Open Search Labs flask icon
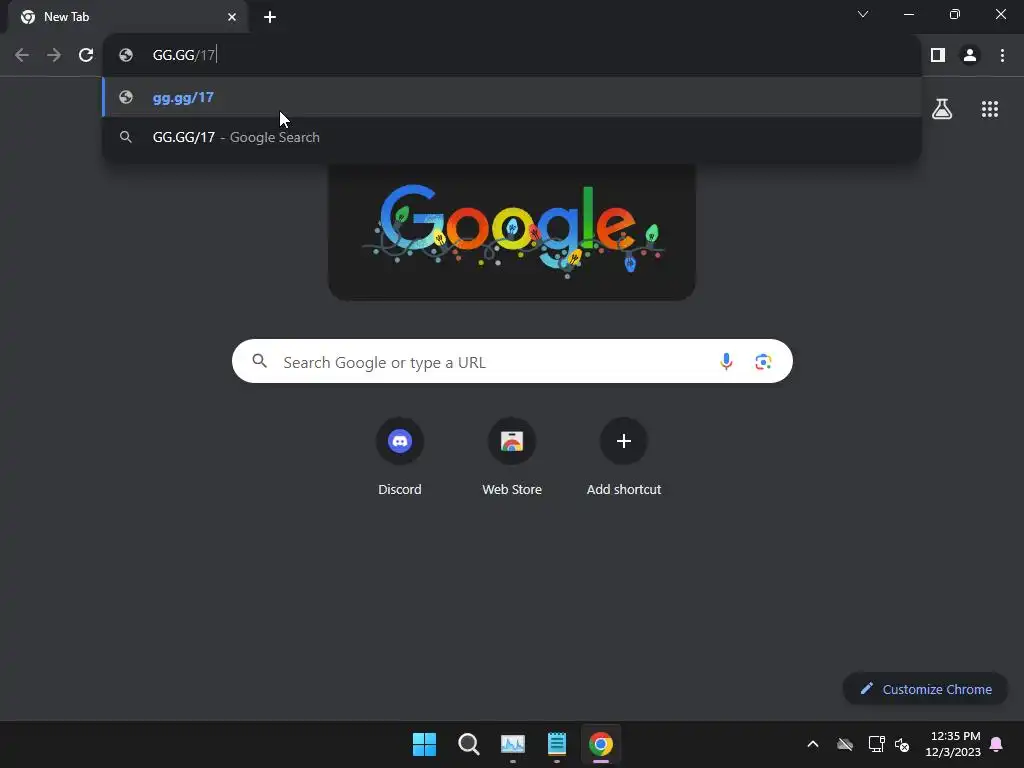 942,109
